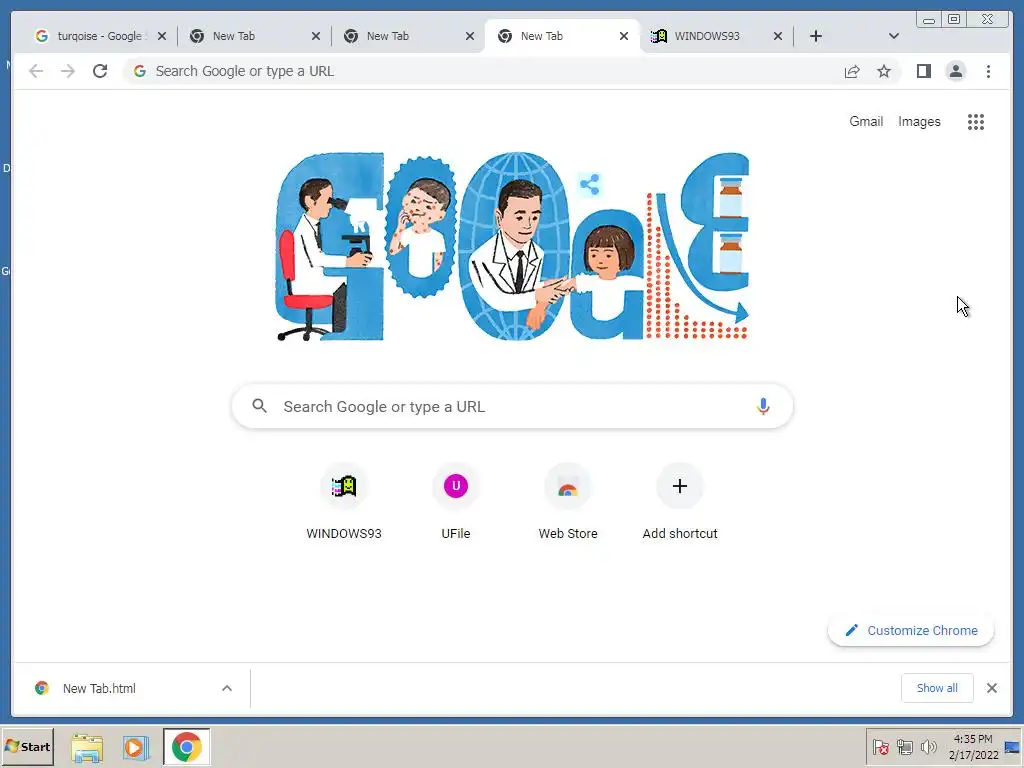This screenshot has width=1024, height=768.
Task: Open the Images link
Action: (919, 121)
